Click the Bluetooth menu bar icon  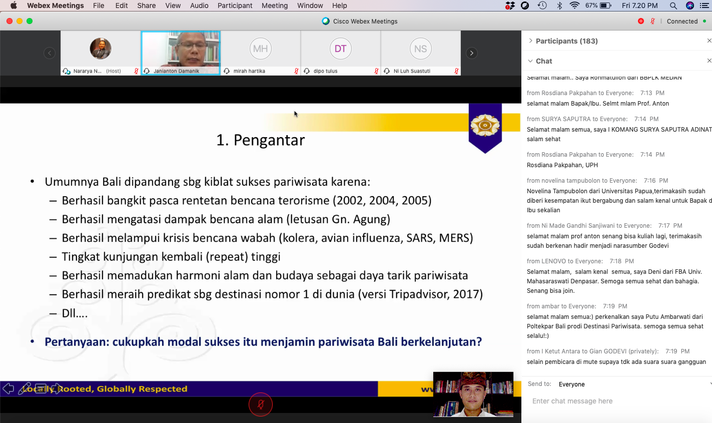tap(558, 6)
